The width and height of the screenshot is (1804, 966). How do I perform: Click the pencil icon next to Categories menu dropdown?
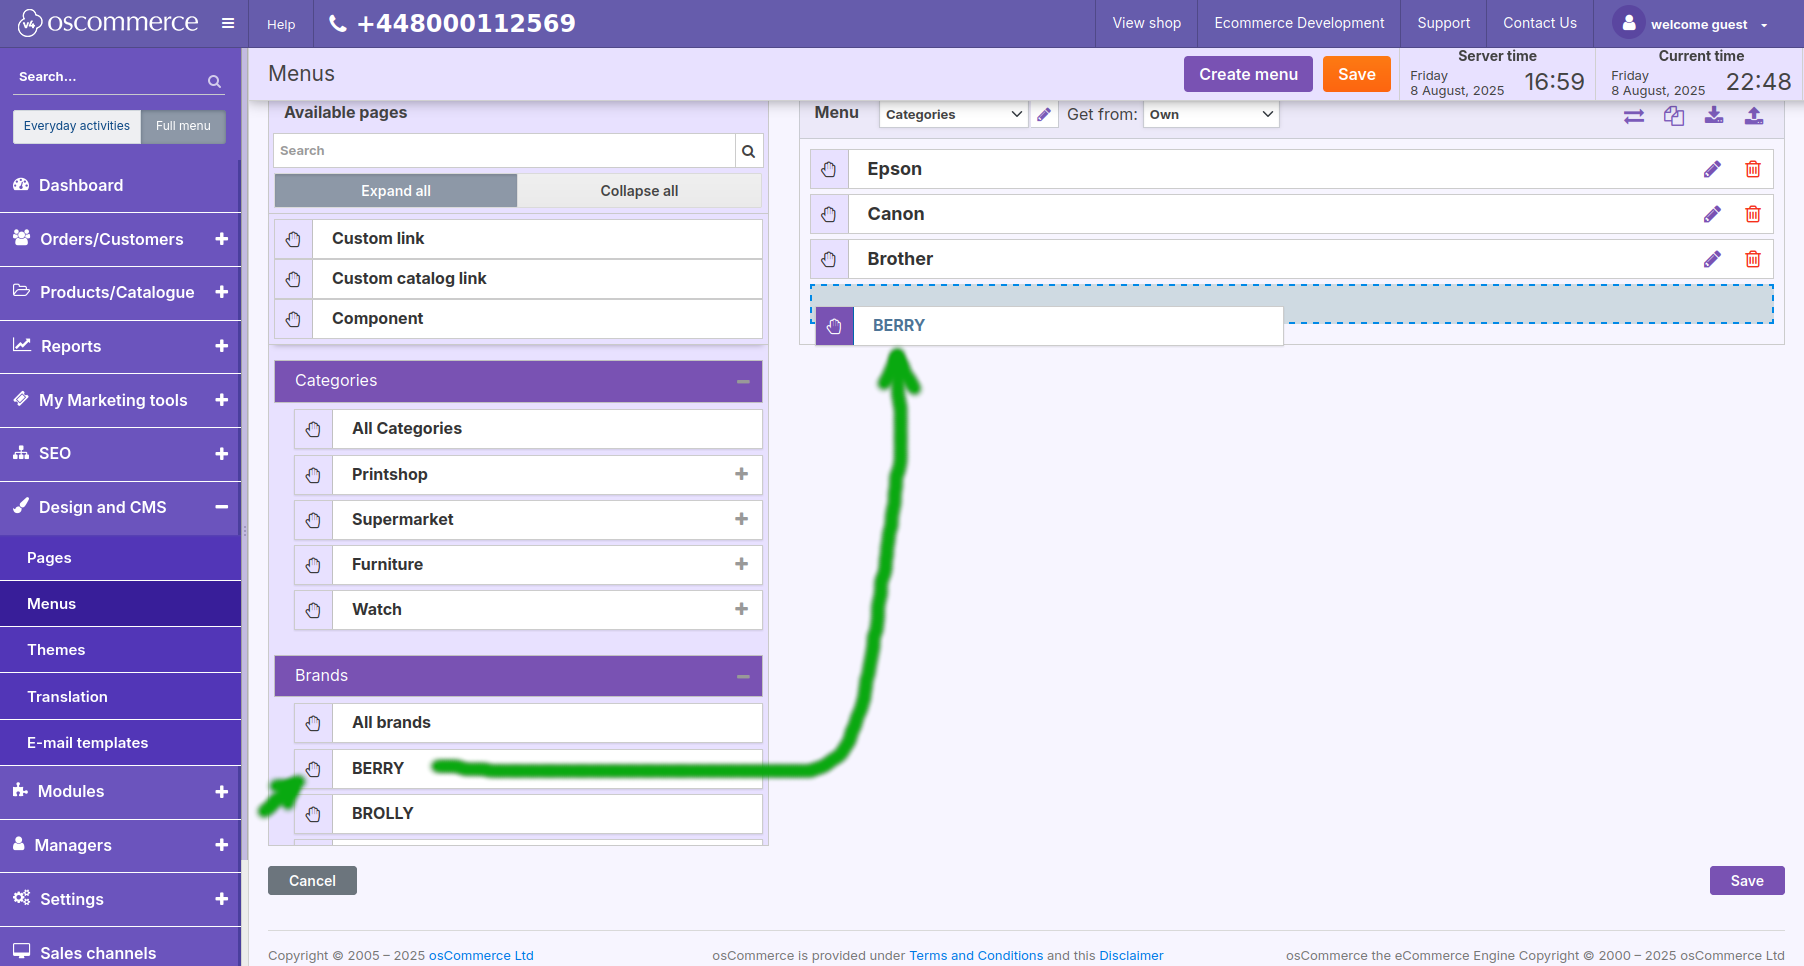[1044, 115]
